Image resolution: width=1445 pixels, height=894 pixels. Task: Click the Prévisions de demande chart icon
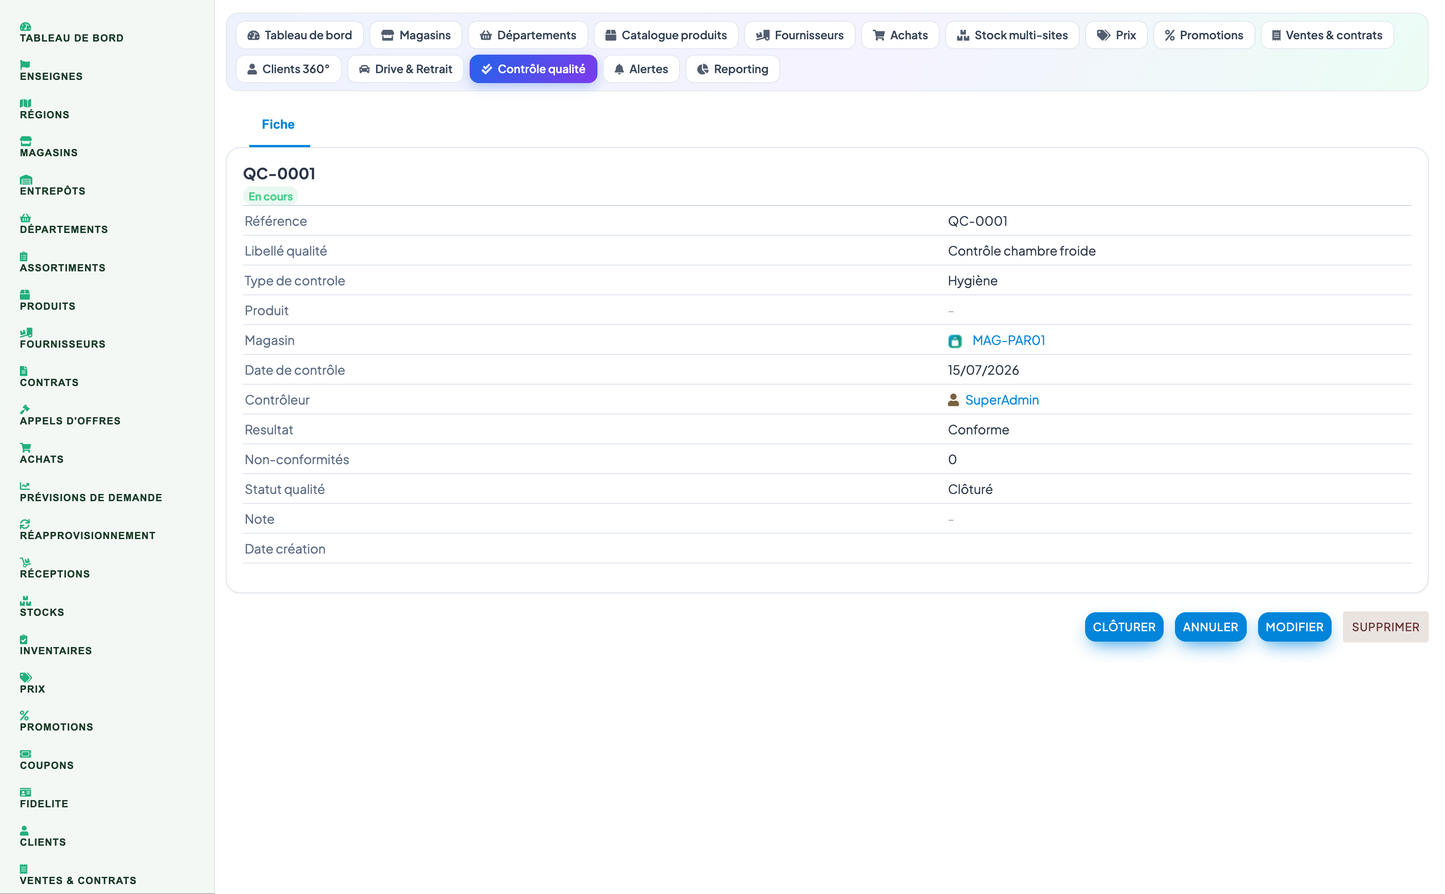(25, 486)
